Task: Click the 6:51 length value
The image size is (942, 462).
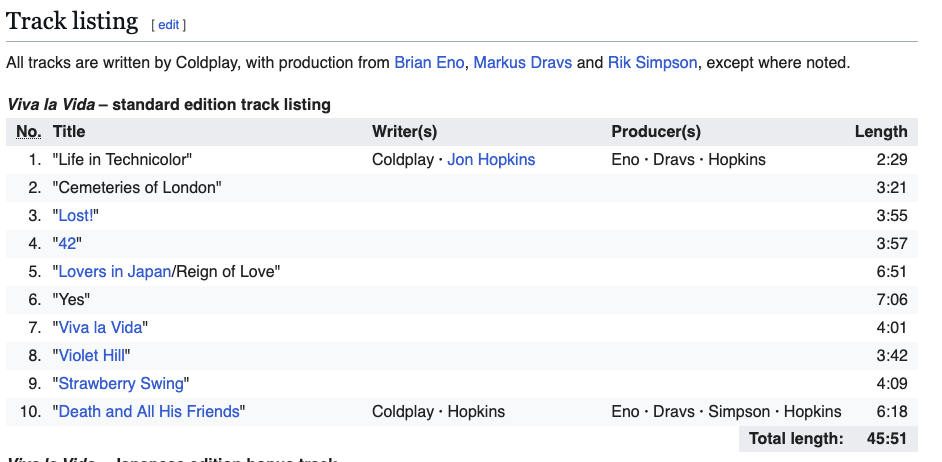Action: click(x=892, y=272)
